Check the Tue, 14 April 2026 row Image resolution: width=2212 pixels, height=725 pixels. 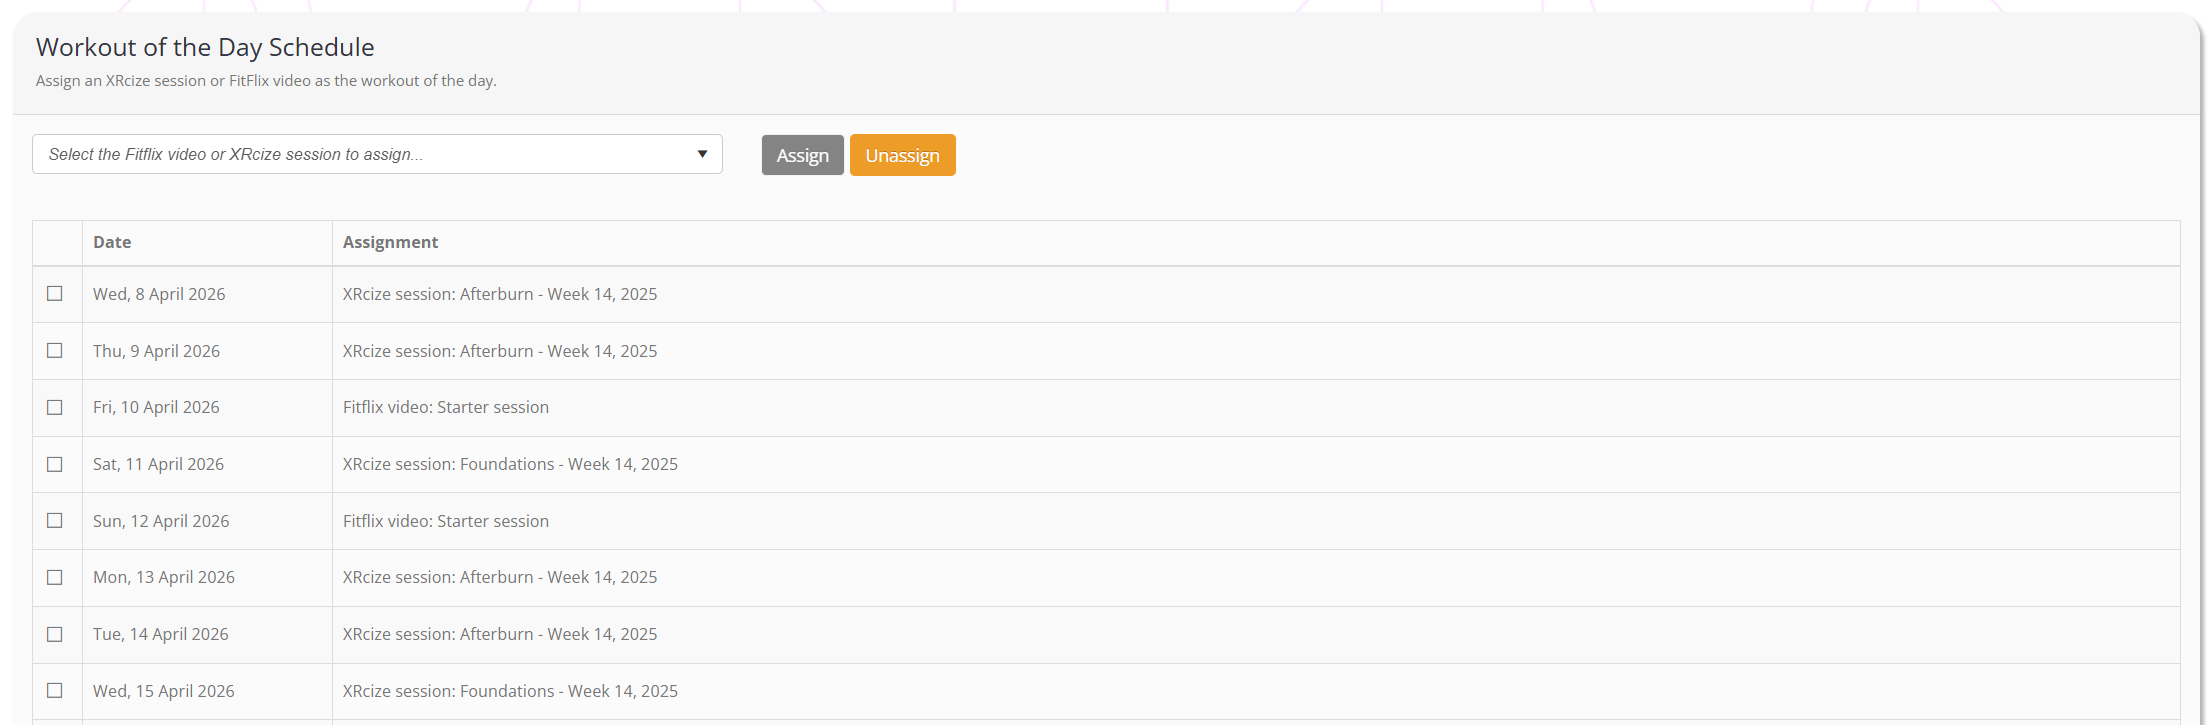[55, 634]
